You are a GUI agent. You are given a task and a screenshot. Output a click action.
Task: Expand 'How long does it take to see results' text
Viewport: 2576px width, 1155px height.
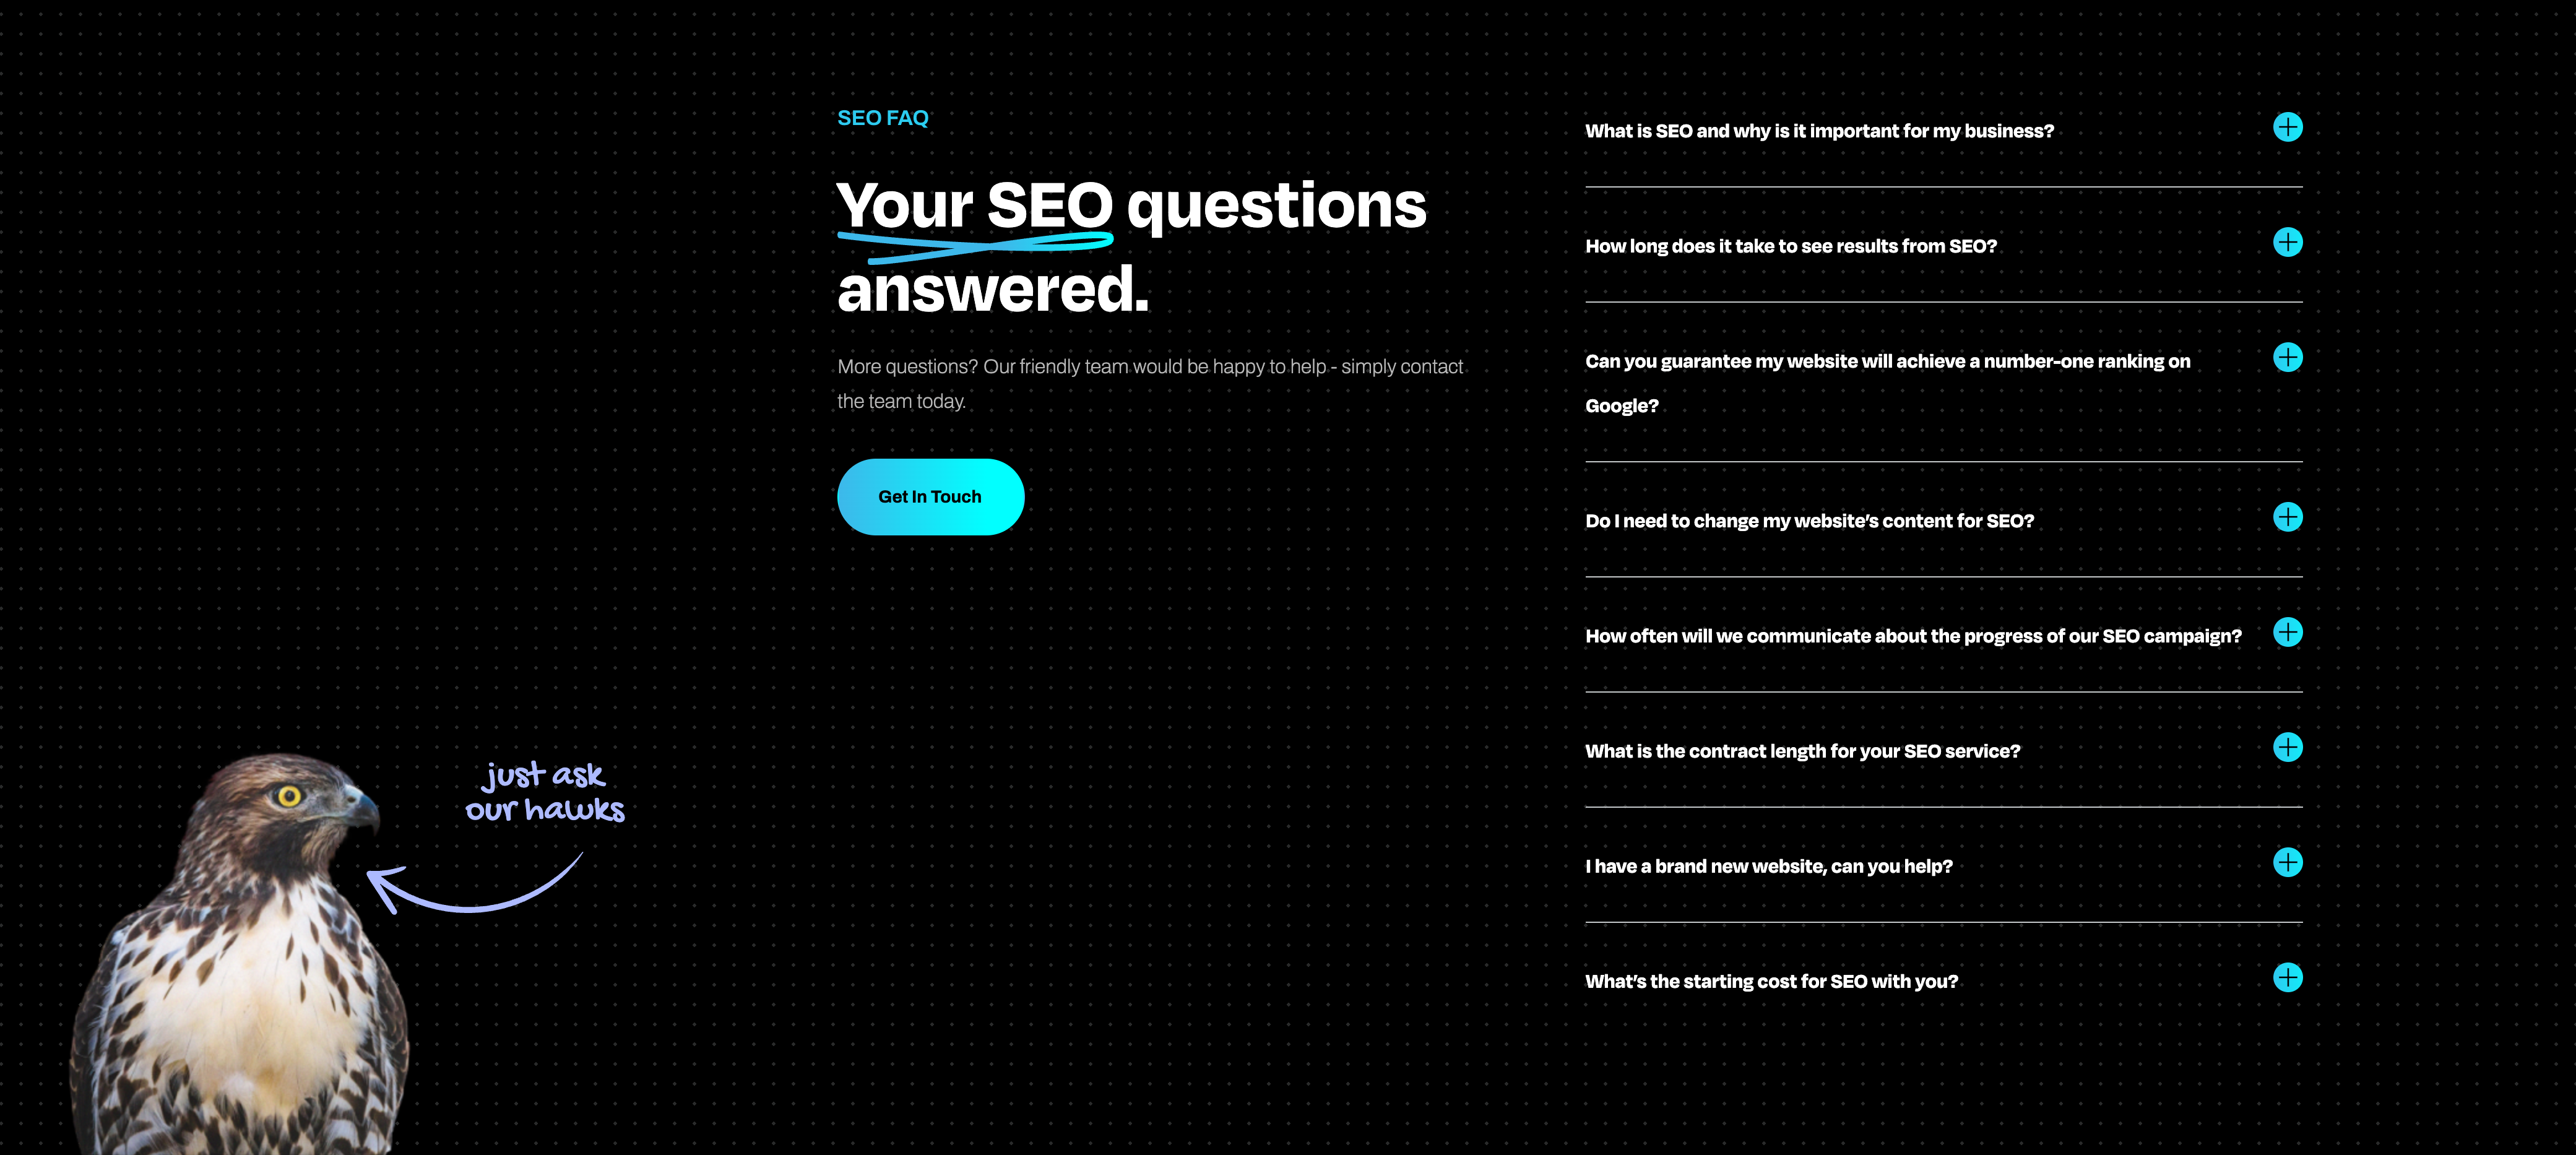(1790, 247)
